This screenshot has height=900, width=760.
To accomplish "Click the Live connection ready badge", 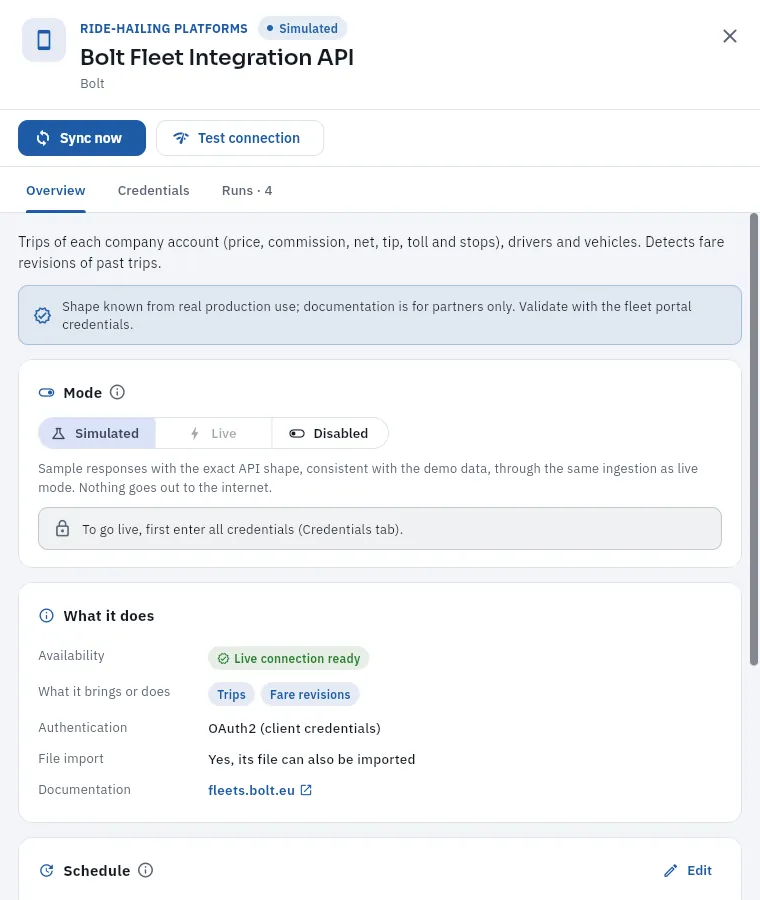I will coord(289,658).
